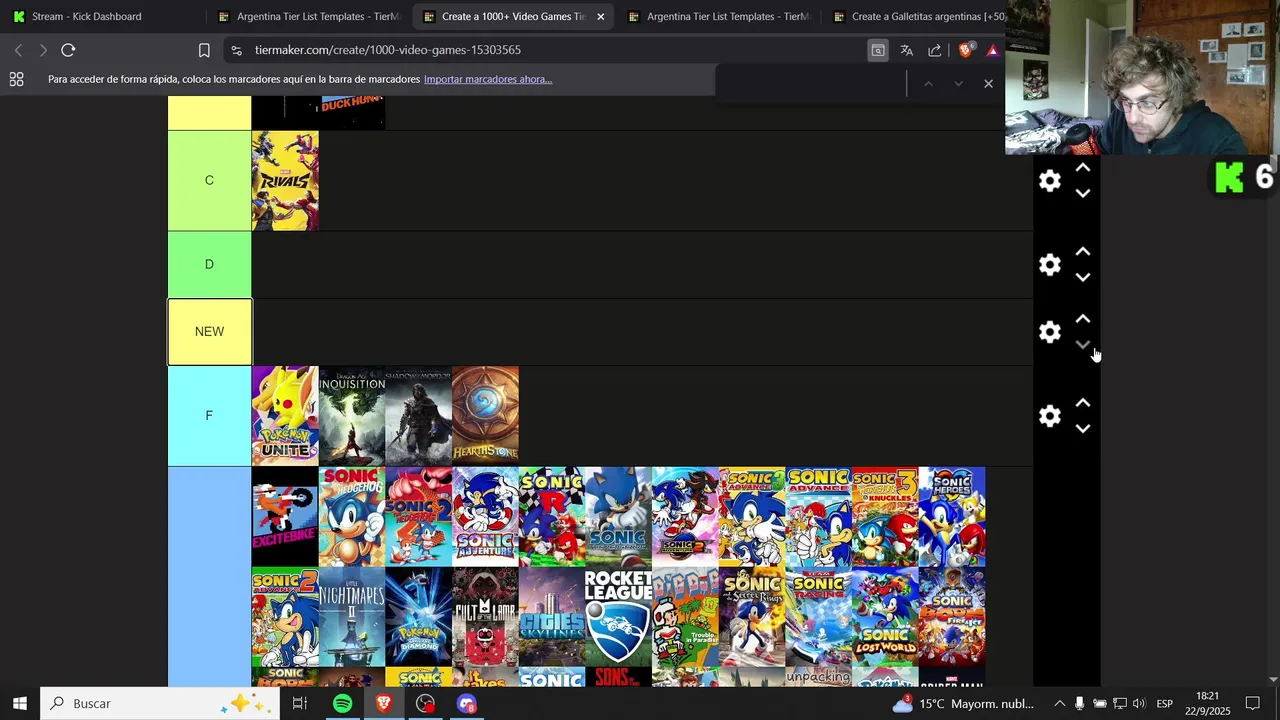Move tier C row down
1280x720 pixels.
click(x=1083, y=193)
